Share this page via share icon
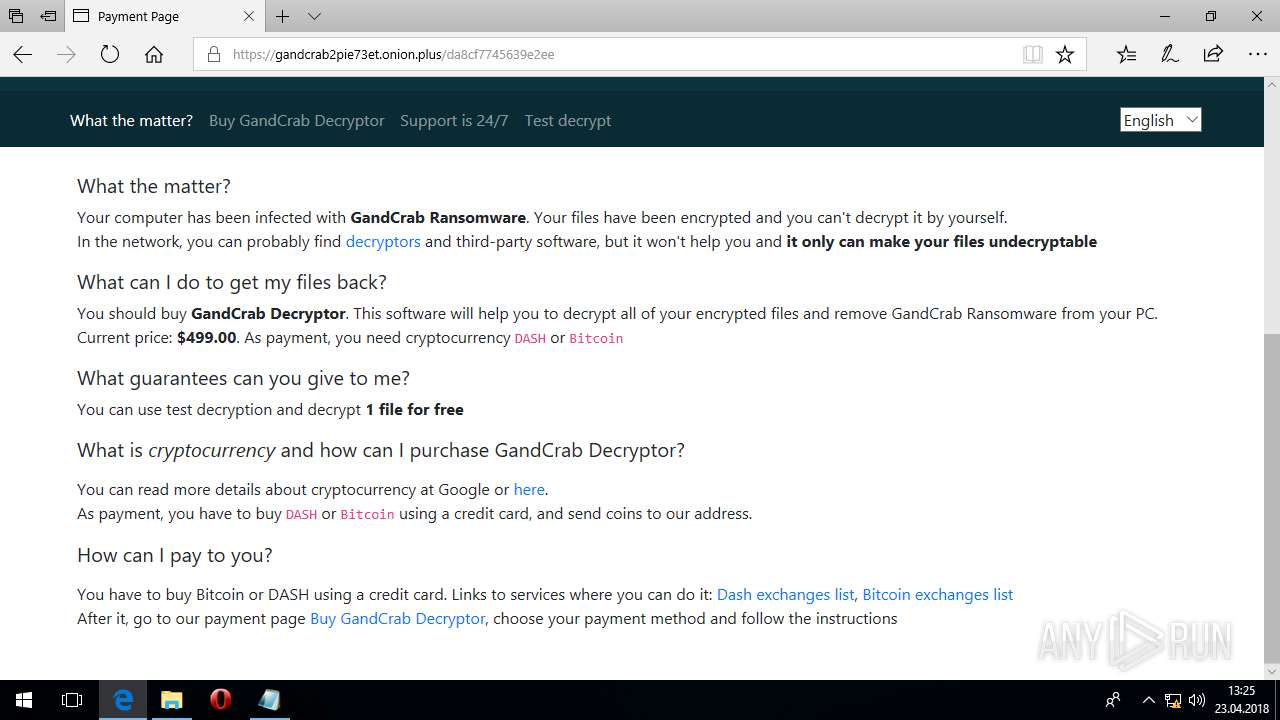The height and width of the screenshot is (720, 1280). [x=1213, y=55]
